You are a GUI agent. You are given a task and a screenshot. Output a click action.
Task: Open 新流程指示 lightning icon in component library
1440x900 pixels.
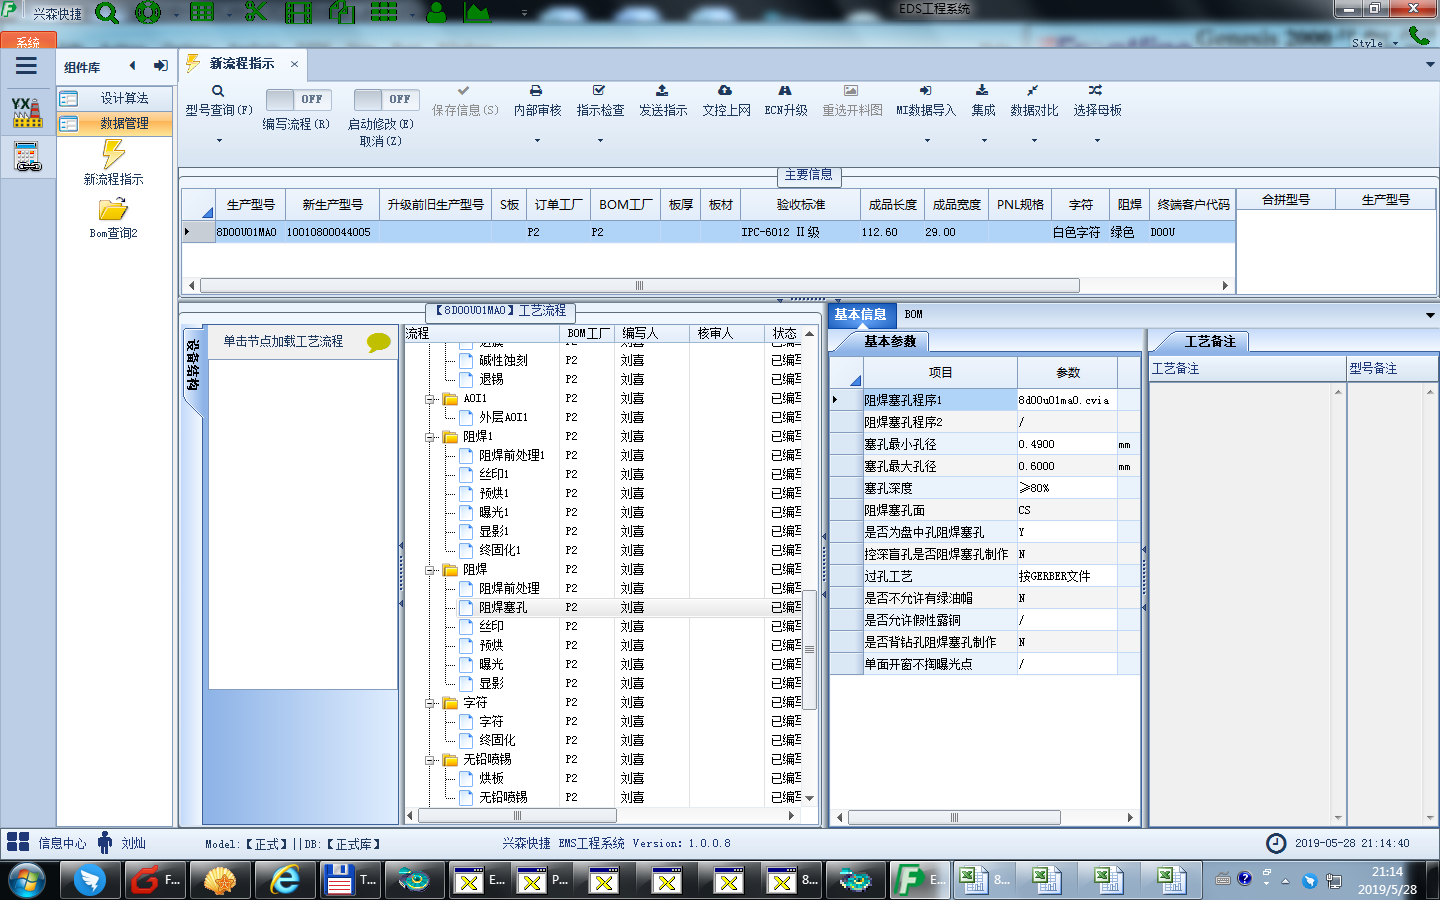click(113, 153)
